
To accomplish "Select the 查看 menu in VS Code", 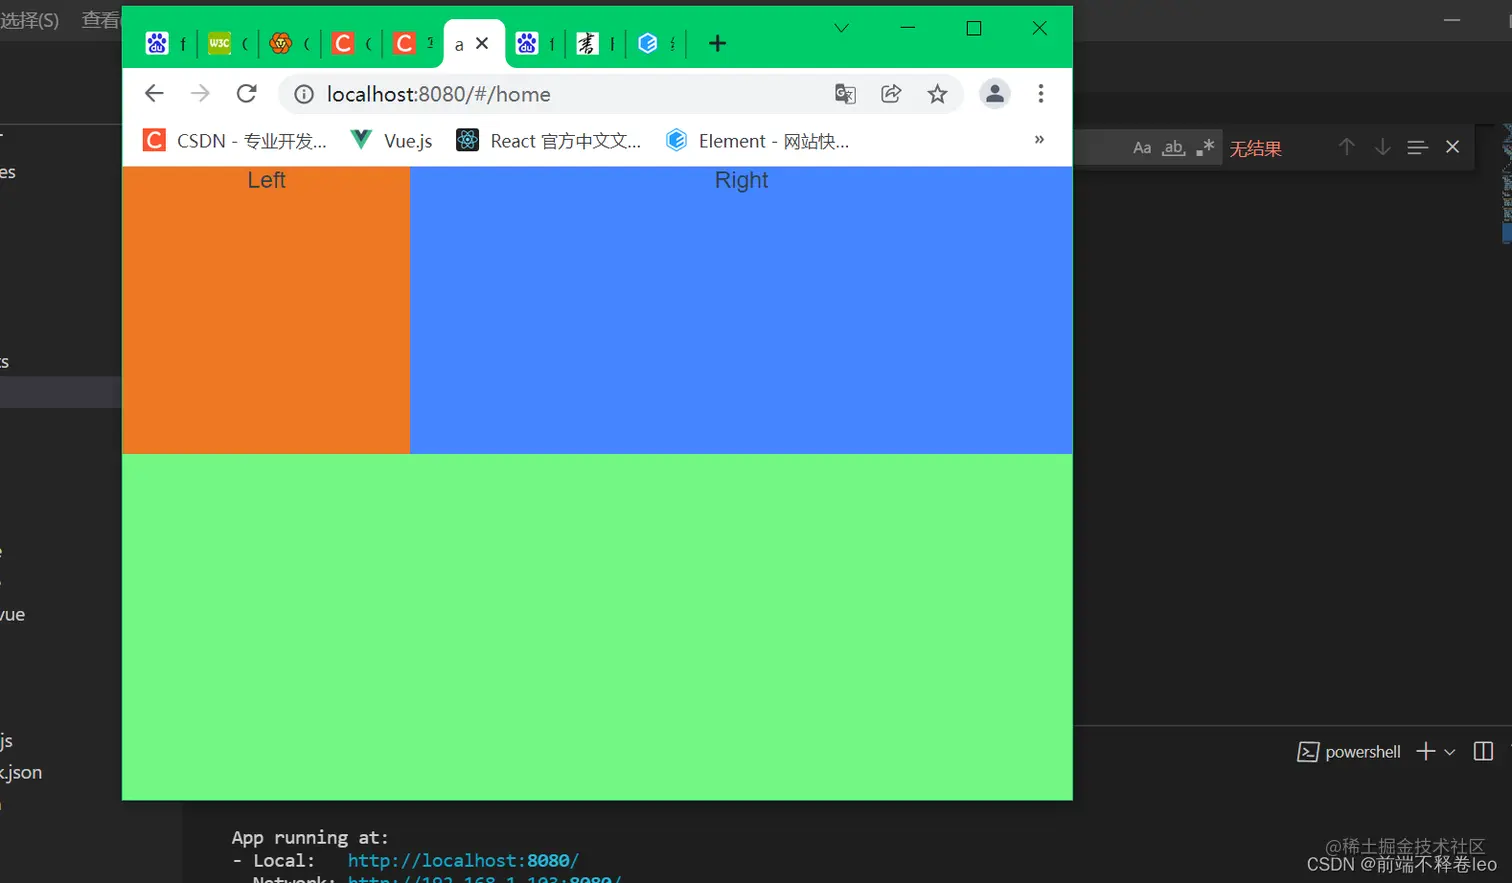I will pos(100,19).
